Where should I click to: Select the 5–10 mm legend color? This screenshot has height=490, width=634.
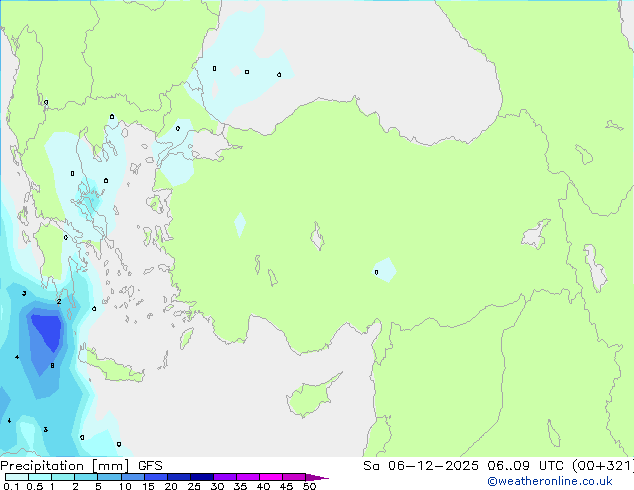(x=109, y=477)
